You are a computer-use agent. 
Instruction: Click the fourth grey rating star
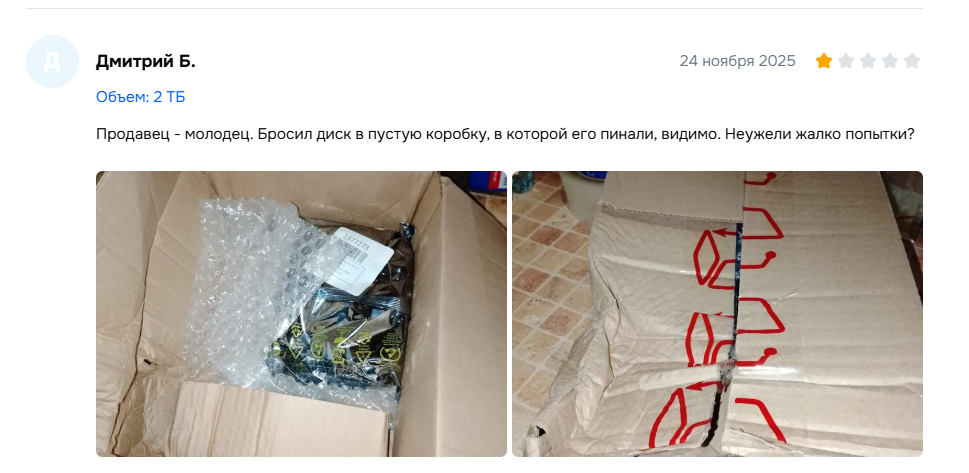(890, 61)
